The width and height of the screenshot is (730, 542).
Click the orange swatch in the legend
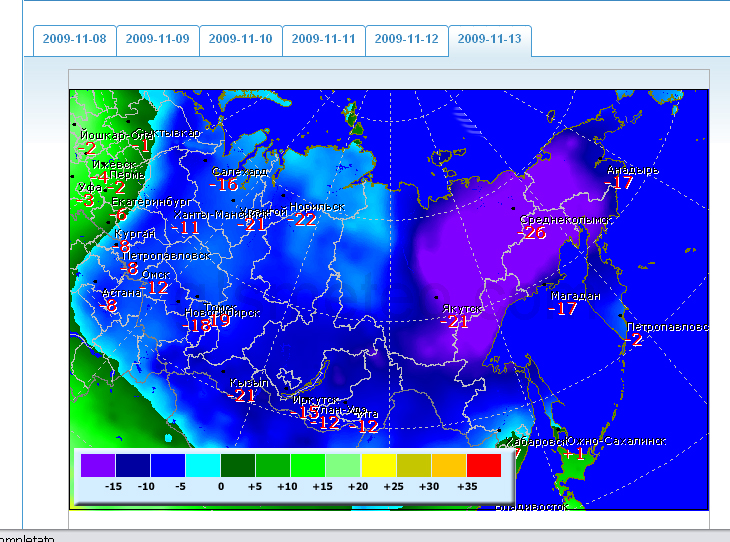click(x=448, y=465)
